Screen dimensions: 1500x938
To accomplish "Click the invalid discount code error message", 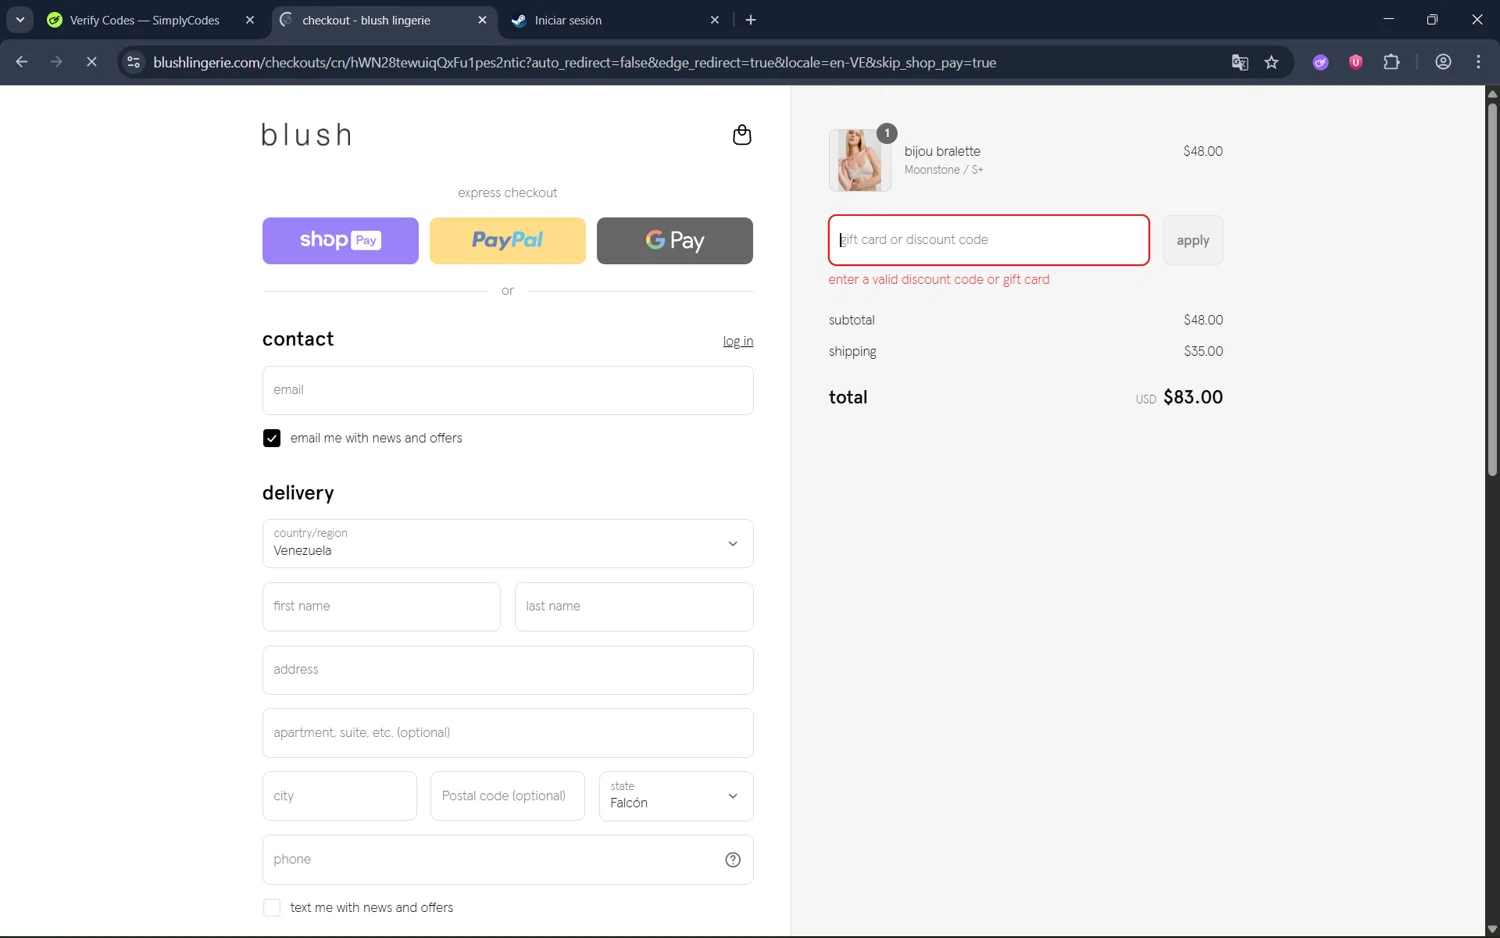I will point(939,280).
